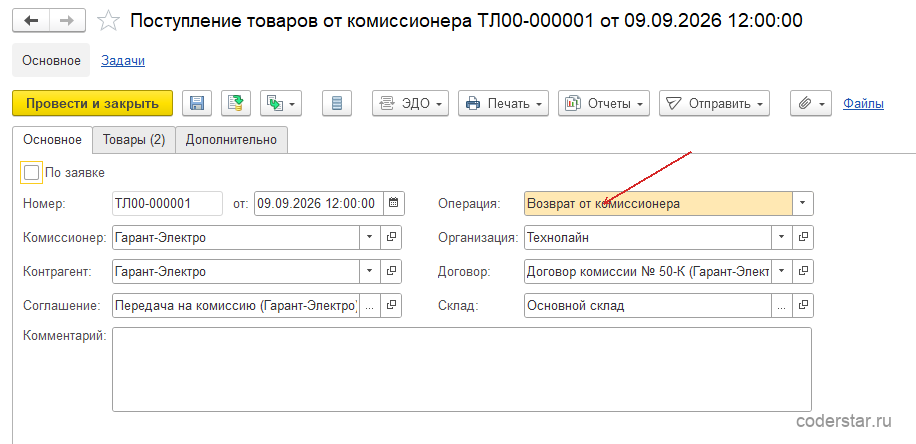Save the document with the floppy disk icon
Viewport: 916px width, 444px height.
[197, 103]
